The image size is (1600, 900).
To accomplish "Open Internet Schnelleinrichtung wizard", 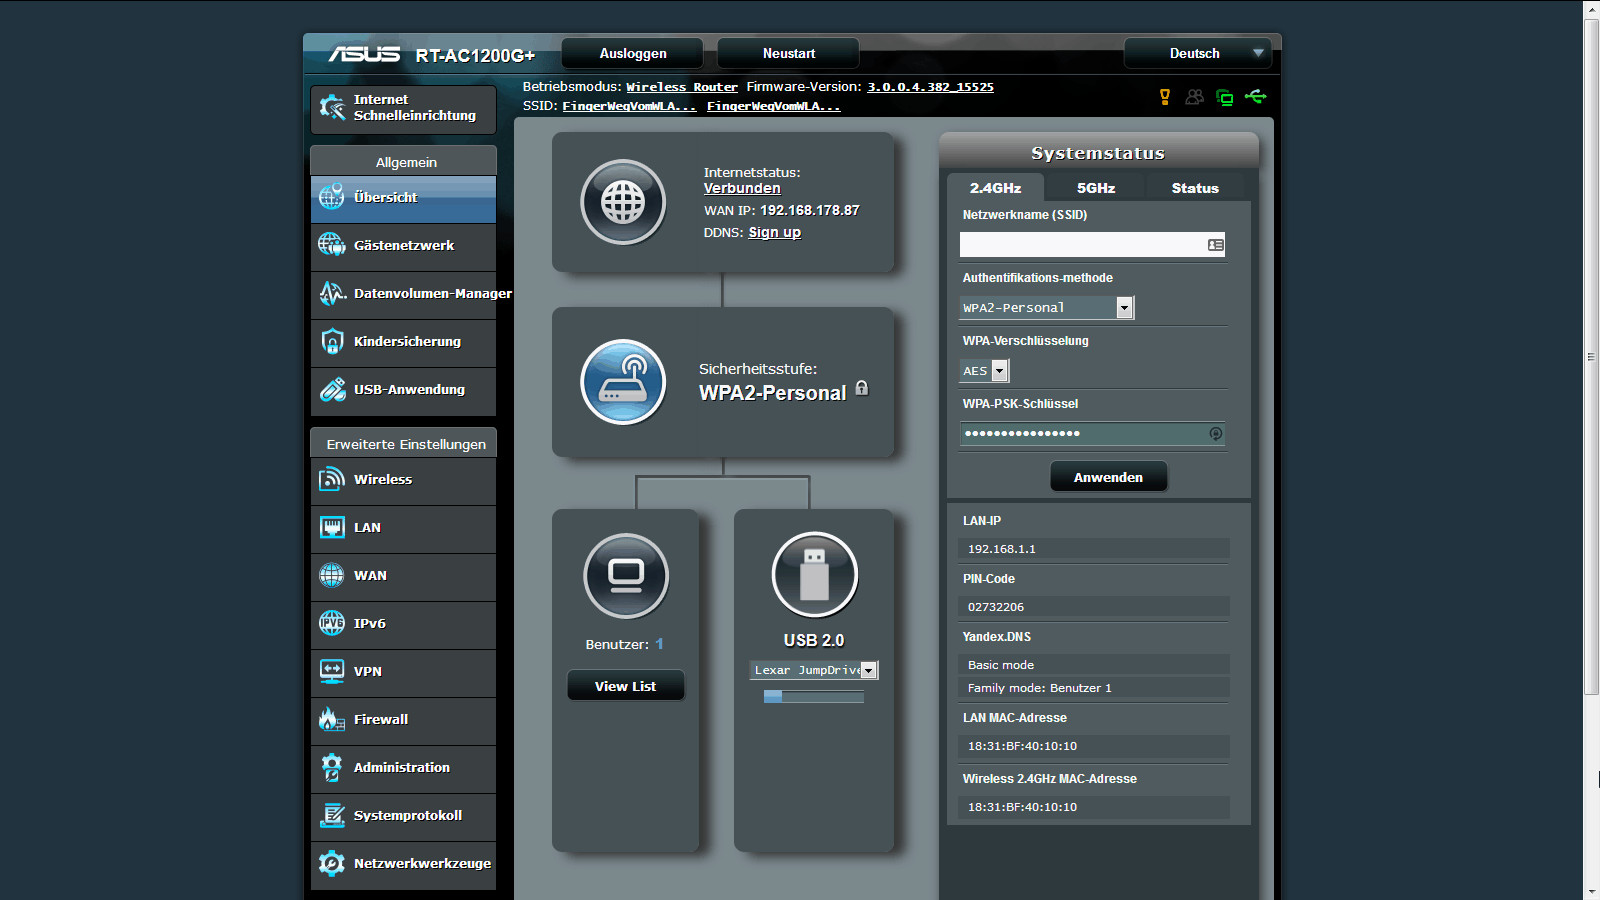I will [403, 108].
